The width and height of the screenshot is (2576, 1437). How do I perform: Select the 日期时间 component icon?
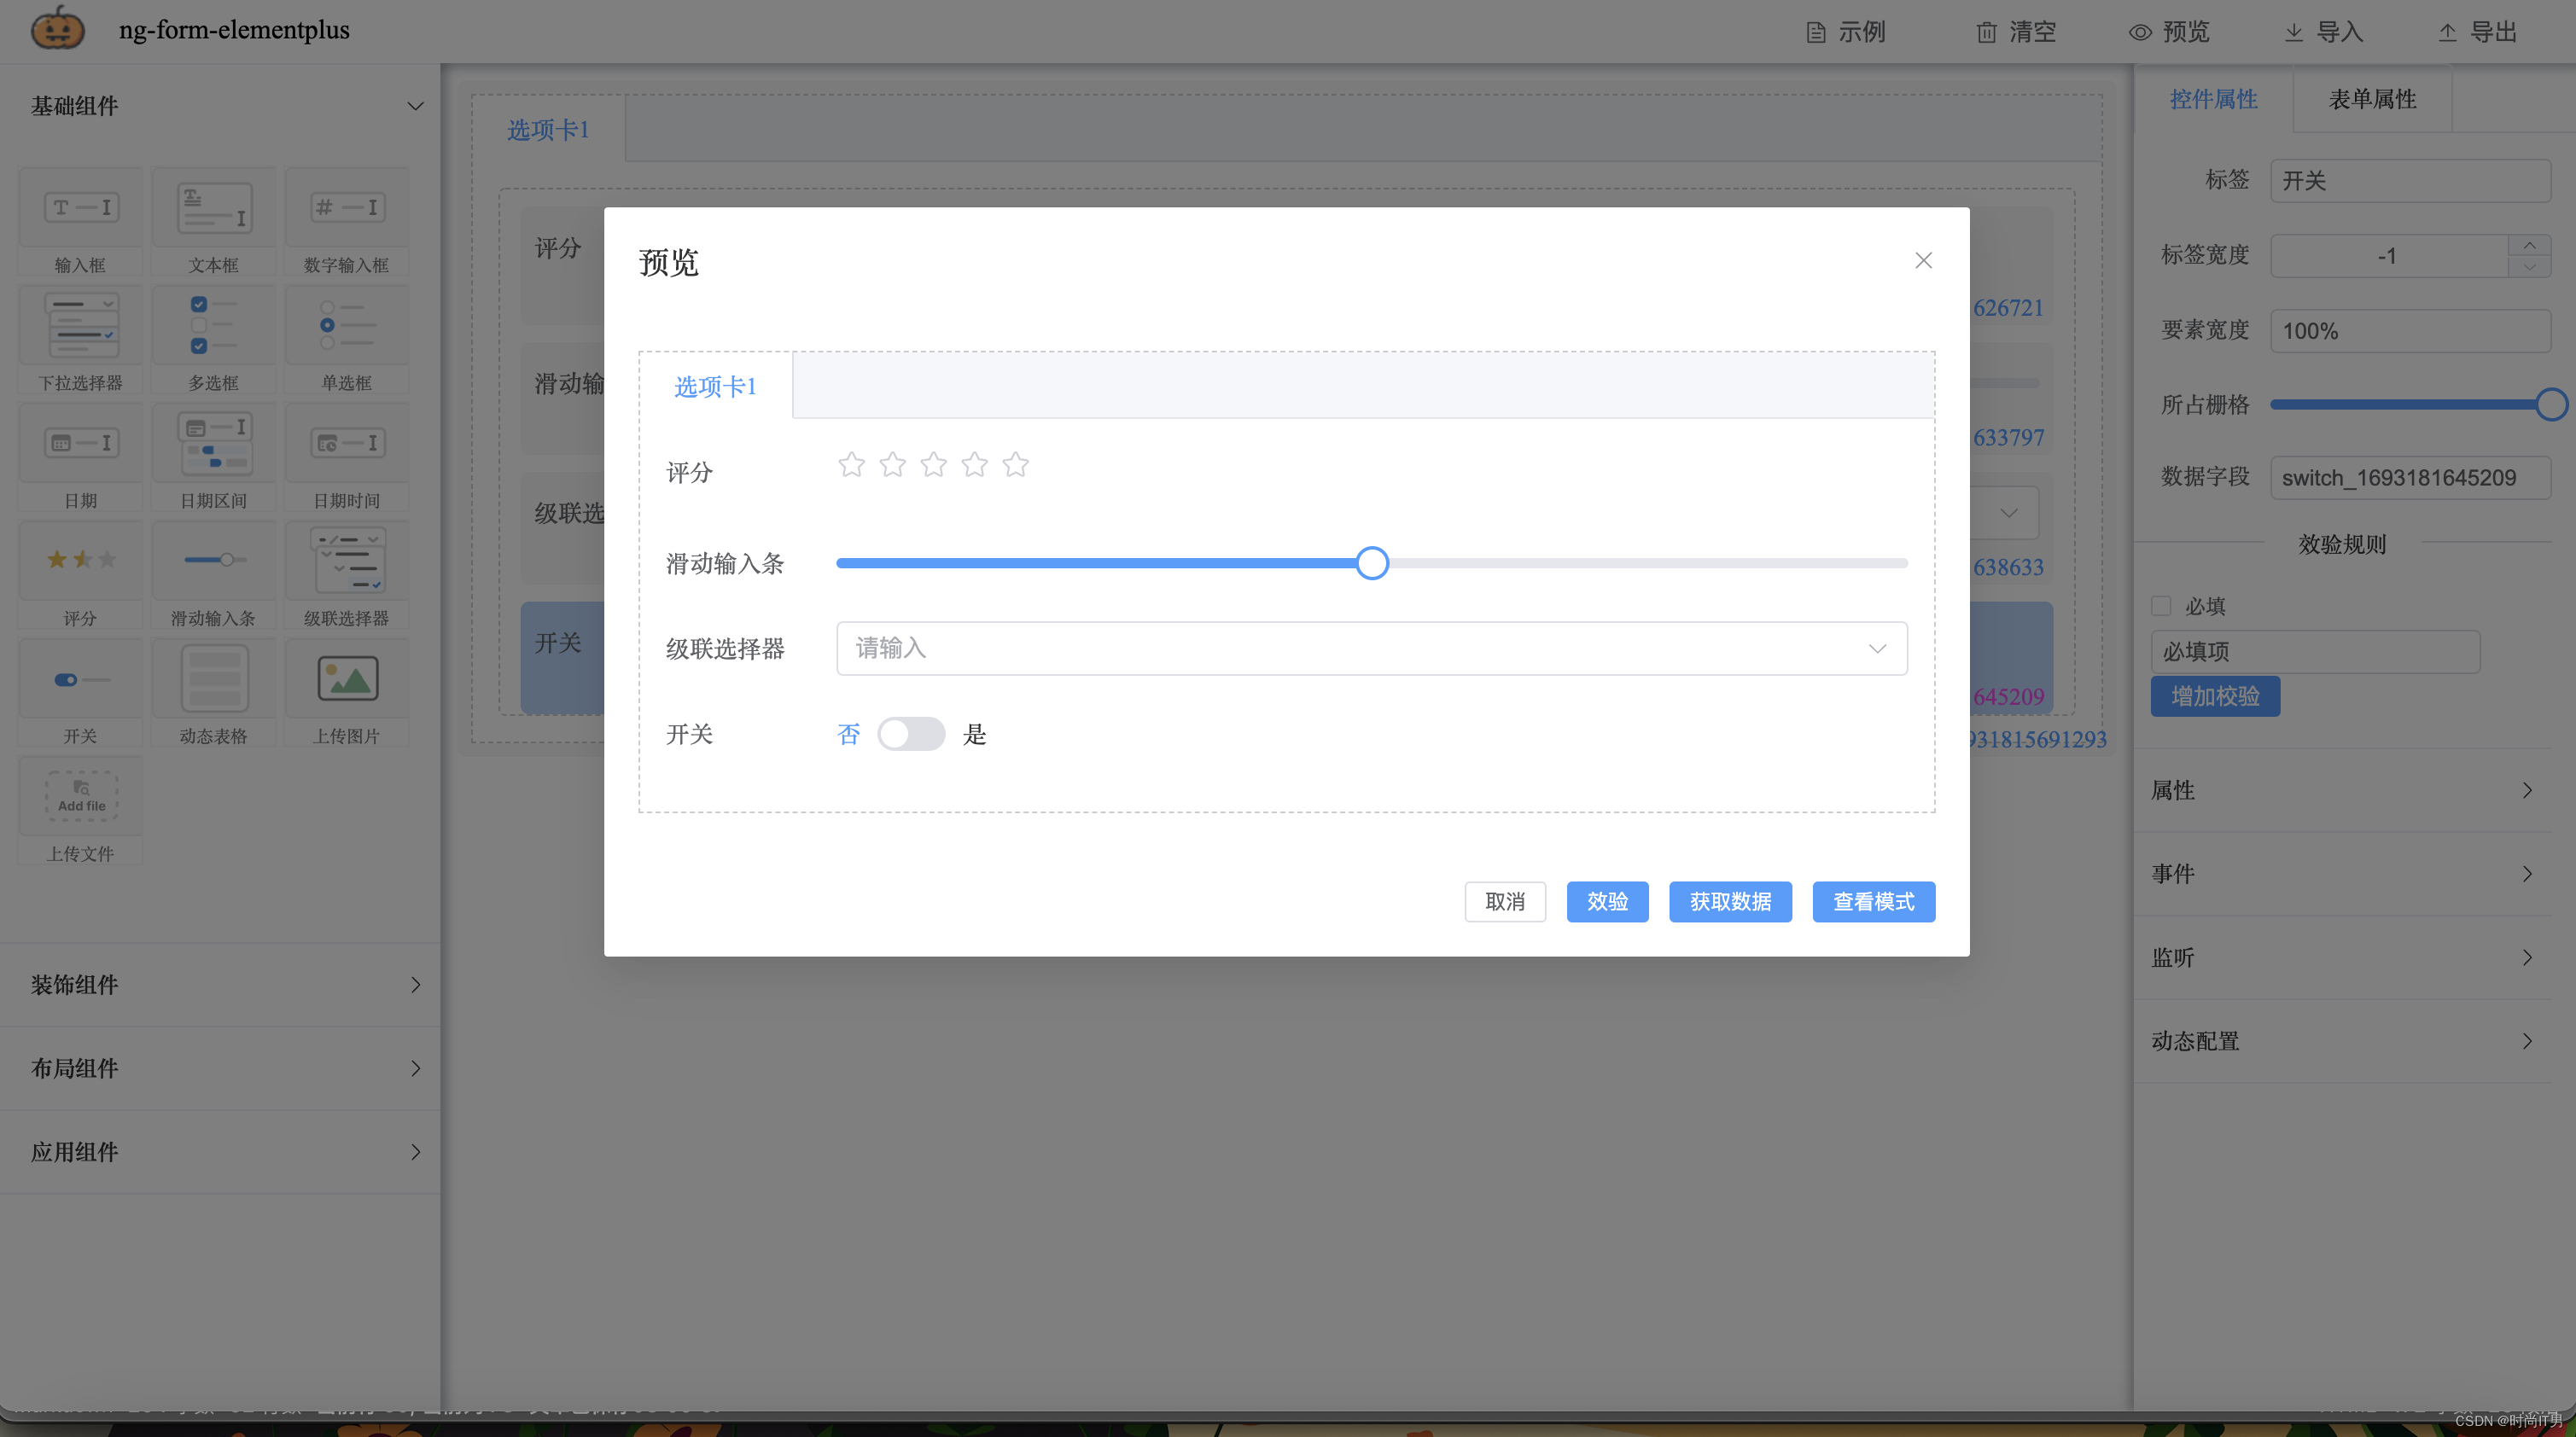pos(347,443)
